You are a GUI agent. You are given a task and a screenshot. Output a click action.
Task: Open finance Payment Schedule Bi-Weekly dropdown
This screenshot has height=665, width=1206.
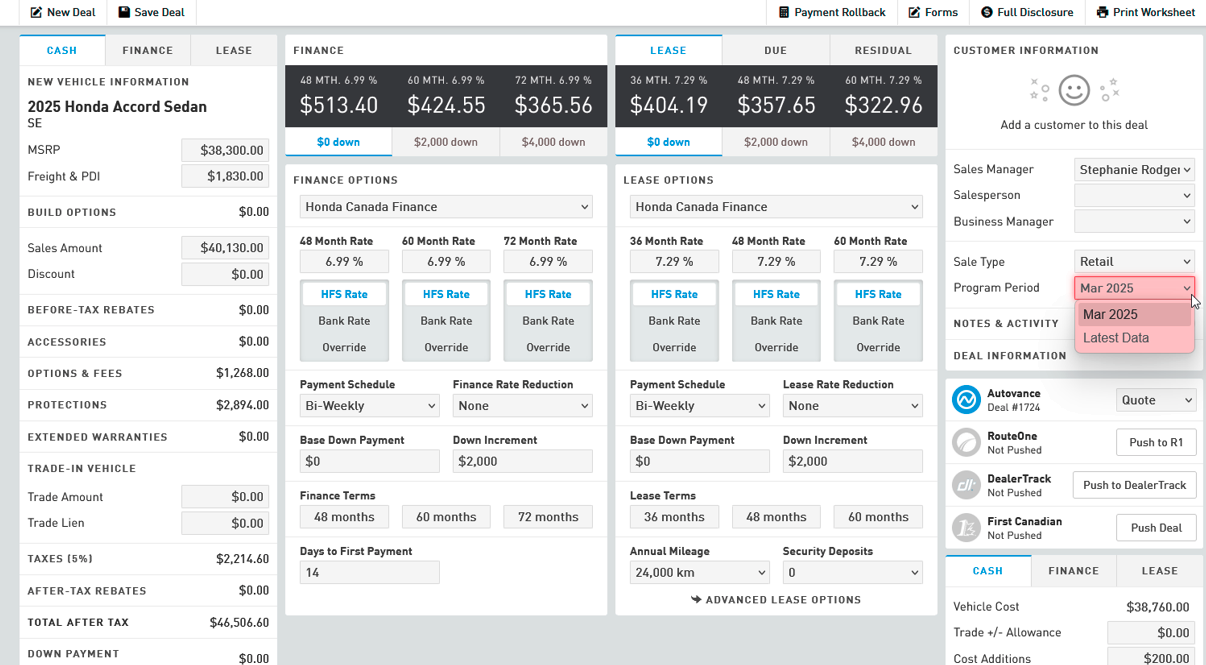(370, 406)
